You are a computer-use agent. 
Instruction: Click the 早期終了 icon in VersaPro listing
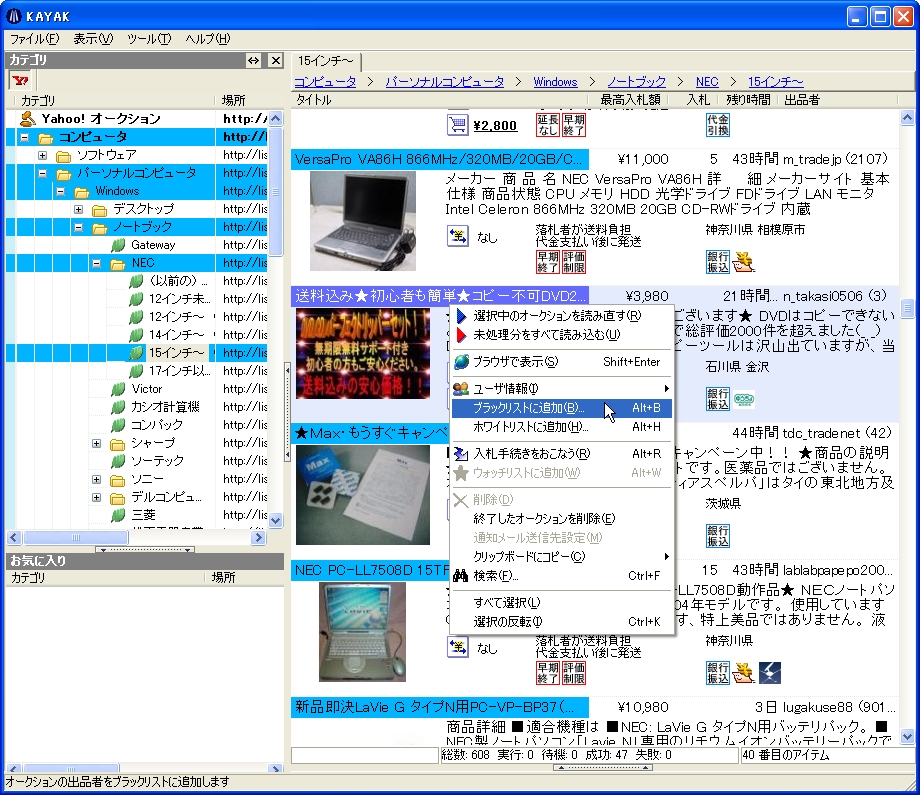tap(547, 262)
